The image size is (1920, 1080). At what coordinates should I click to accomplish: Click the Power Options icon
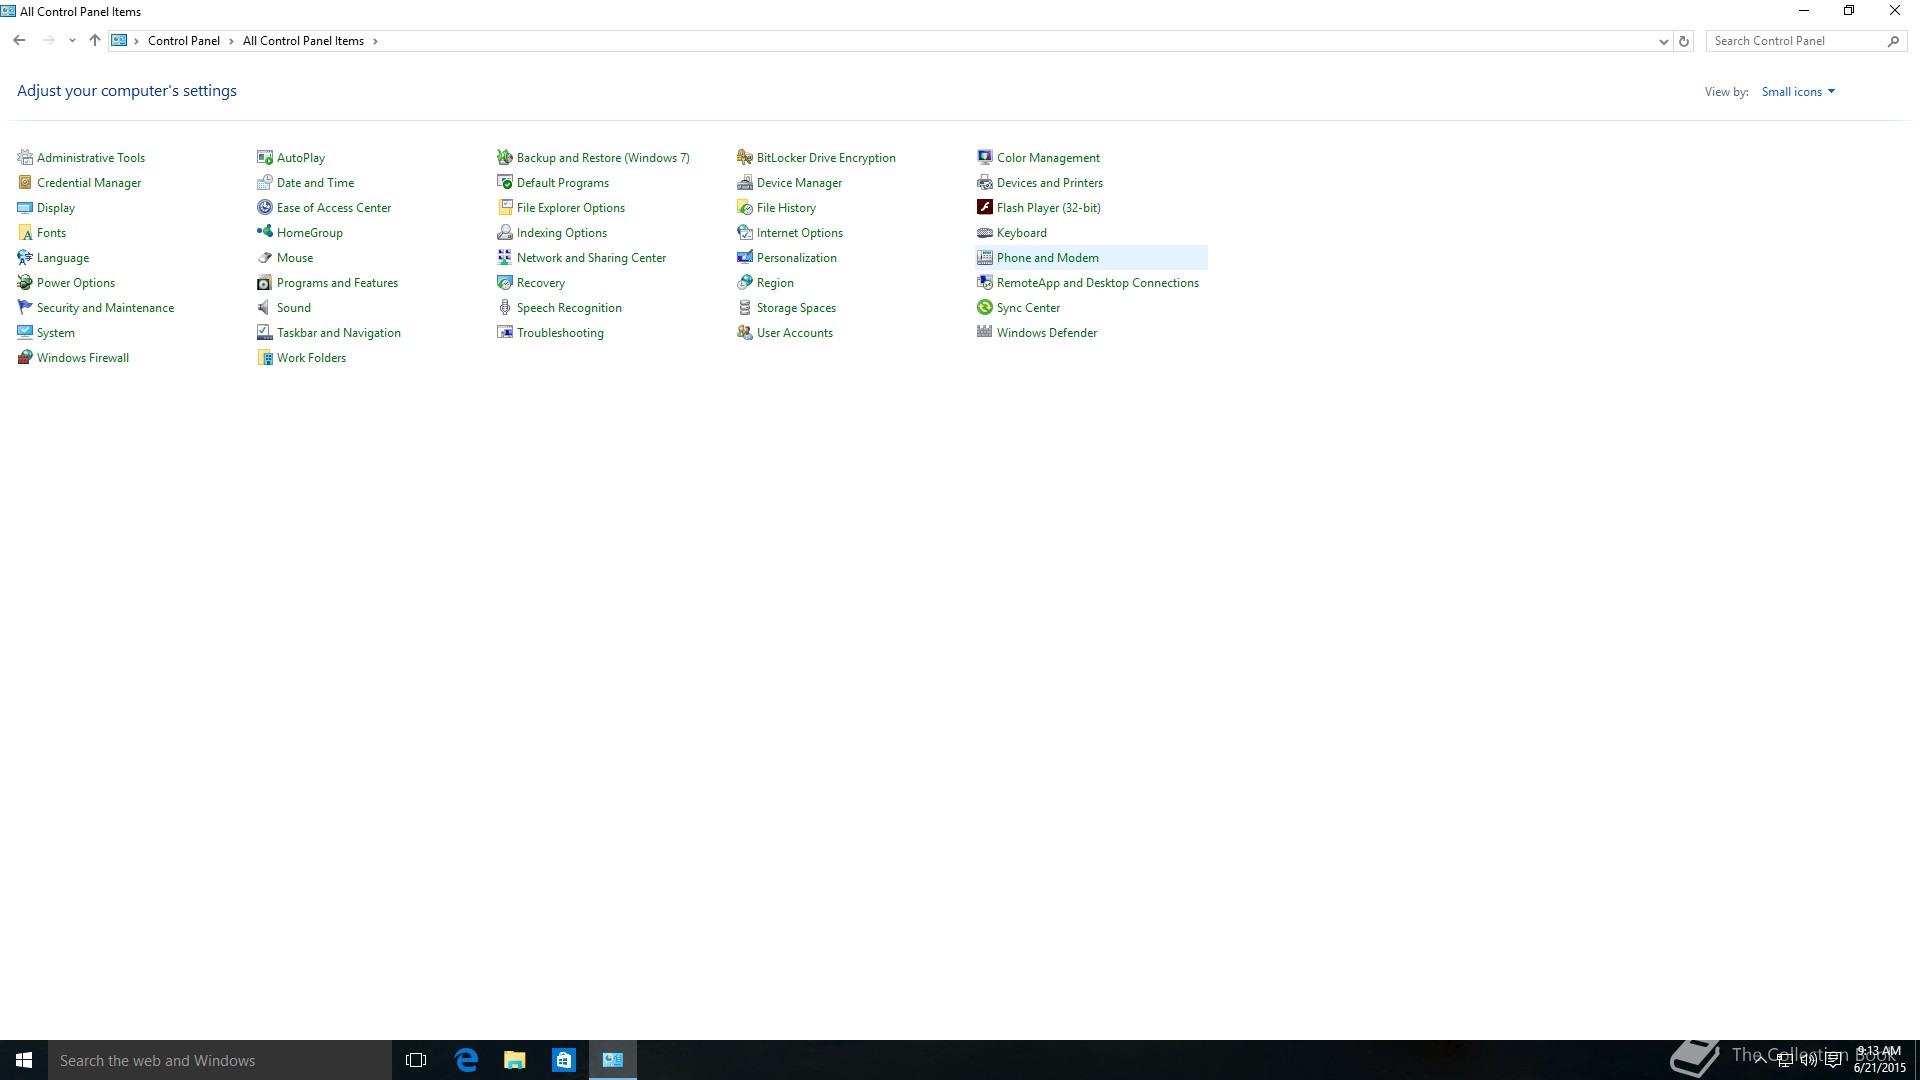tap(25, 282)
